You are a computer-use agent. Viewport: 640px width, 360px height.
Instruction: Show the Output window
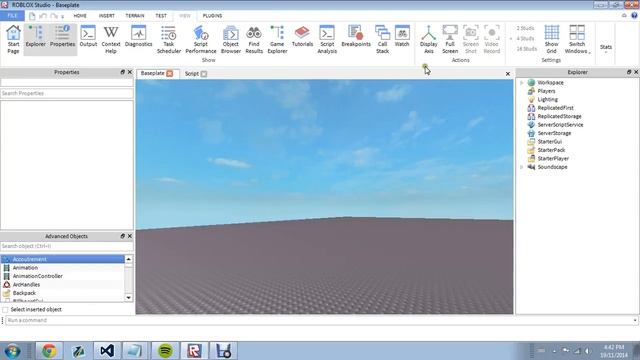coord(88,36)
